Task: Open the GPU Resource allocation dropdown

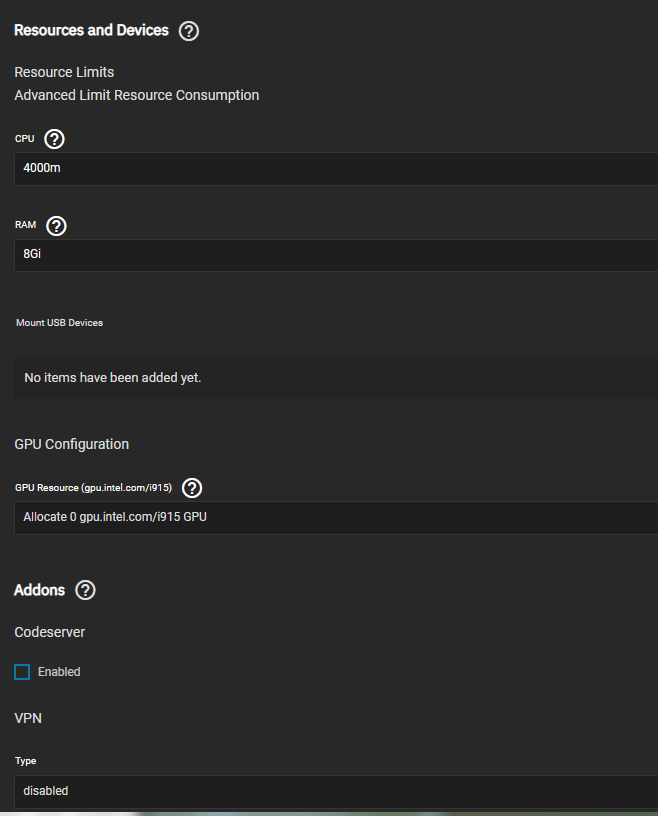Action: click(x=336, y=518)
